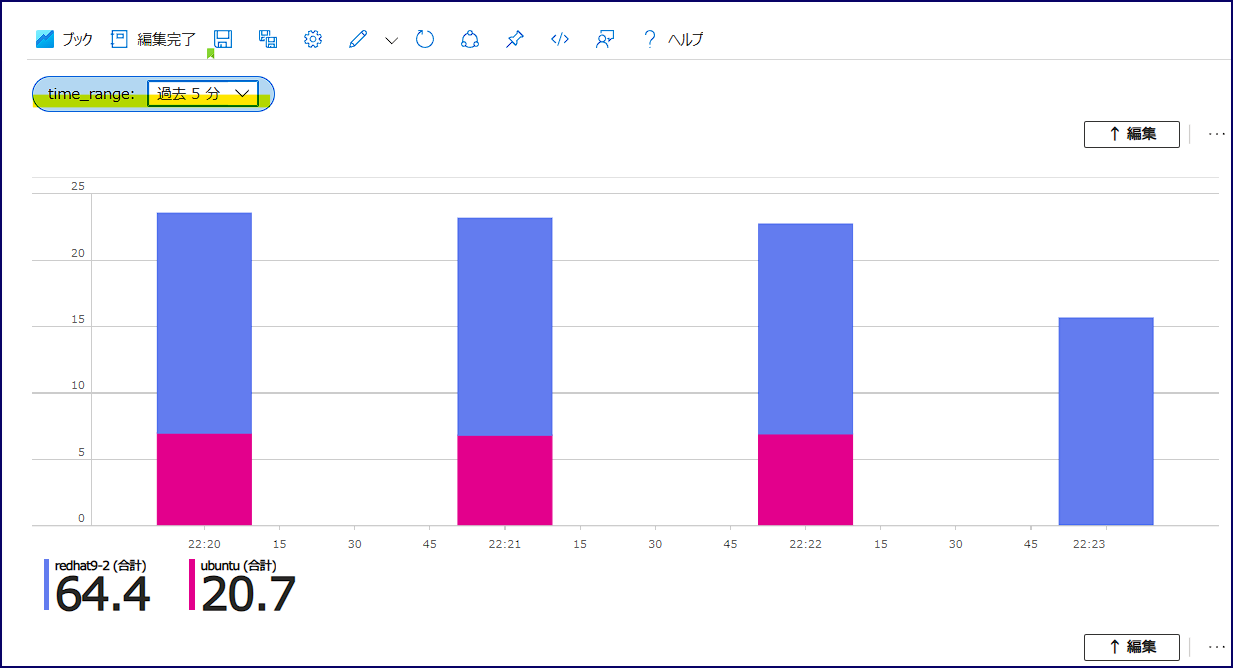
Task: Click the lower ↑ 編集 button
Action: [x=1132, y=647]
